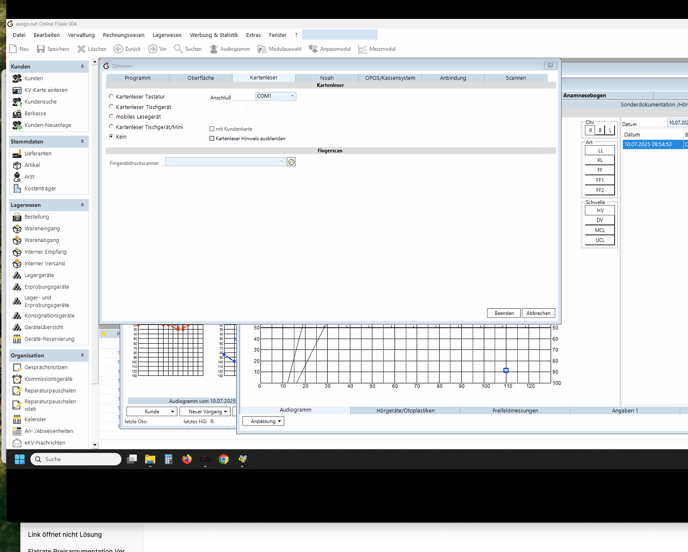Image resolution: width=688 pixels, height=552 pixels.
Task: Click the Windows taskbar Suche field
Action: 76,459
